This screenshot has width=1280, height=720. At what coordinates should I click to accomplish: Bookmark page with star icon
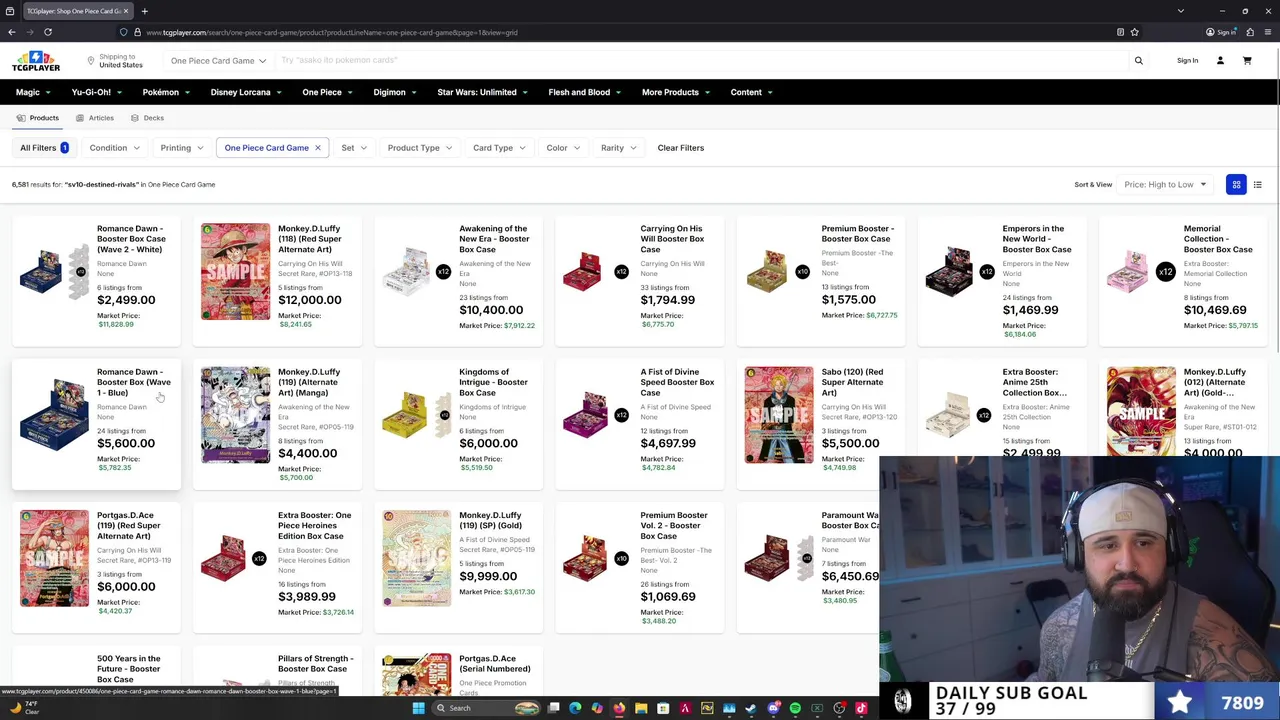click(x=1134, y=32)
